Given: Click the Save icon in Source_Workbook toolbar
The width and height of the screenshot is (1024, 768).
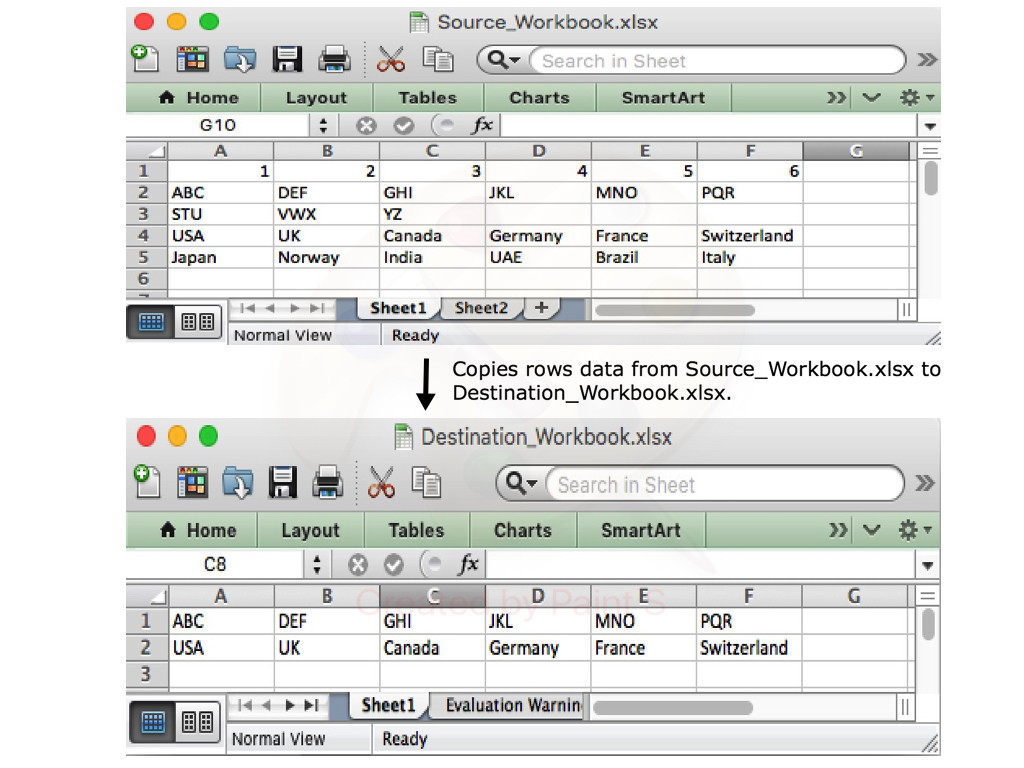Looking at the screenshot, I should pyautogui.click(x=287, y=59).
